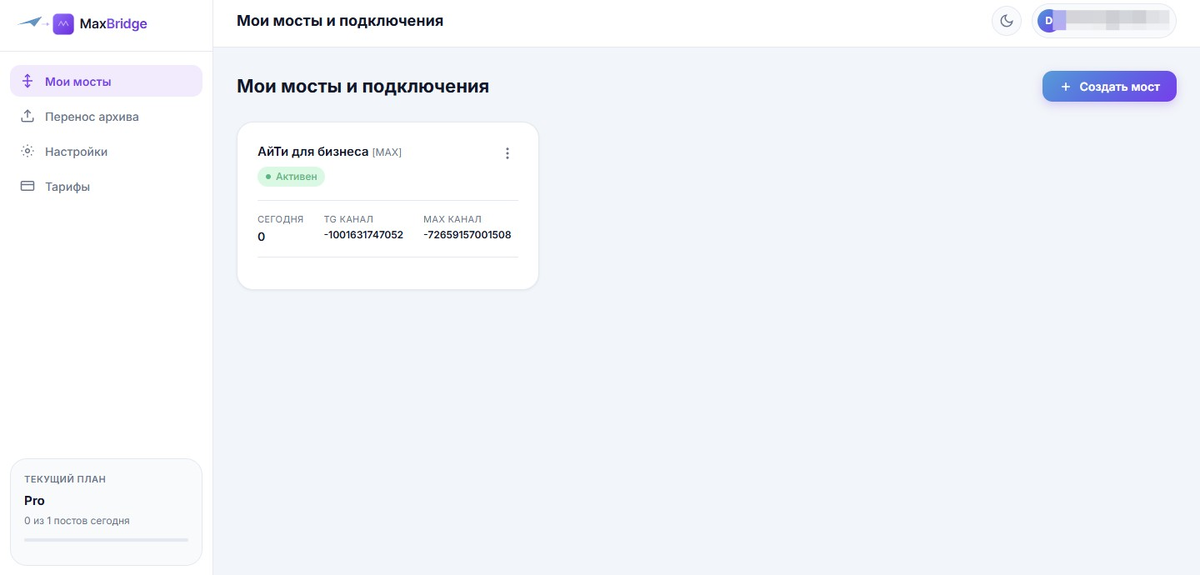Click the TG КАНАЛ label
This screenshot has height=575, width=1200.
click(x=348, y=219)
